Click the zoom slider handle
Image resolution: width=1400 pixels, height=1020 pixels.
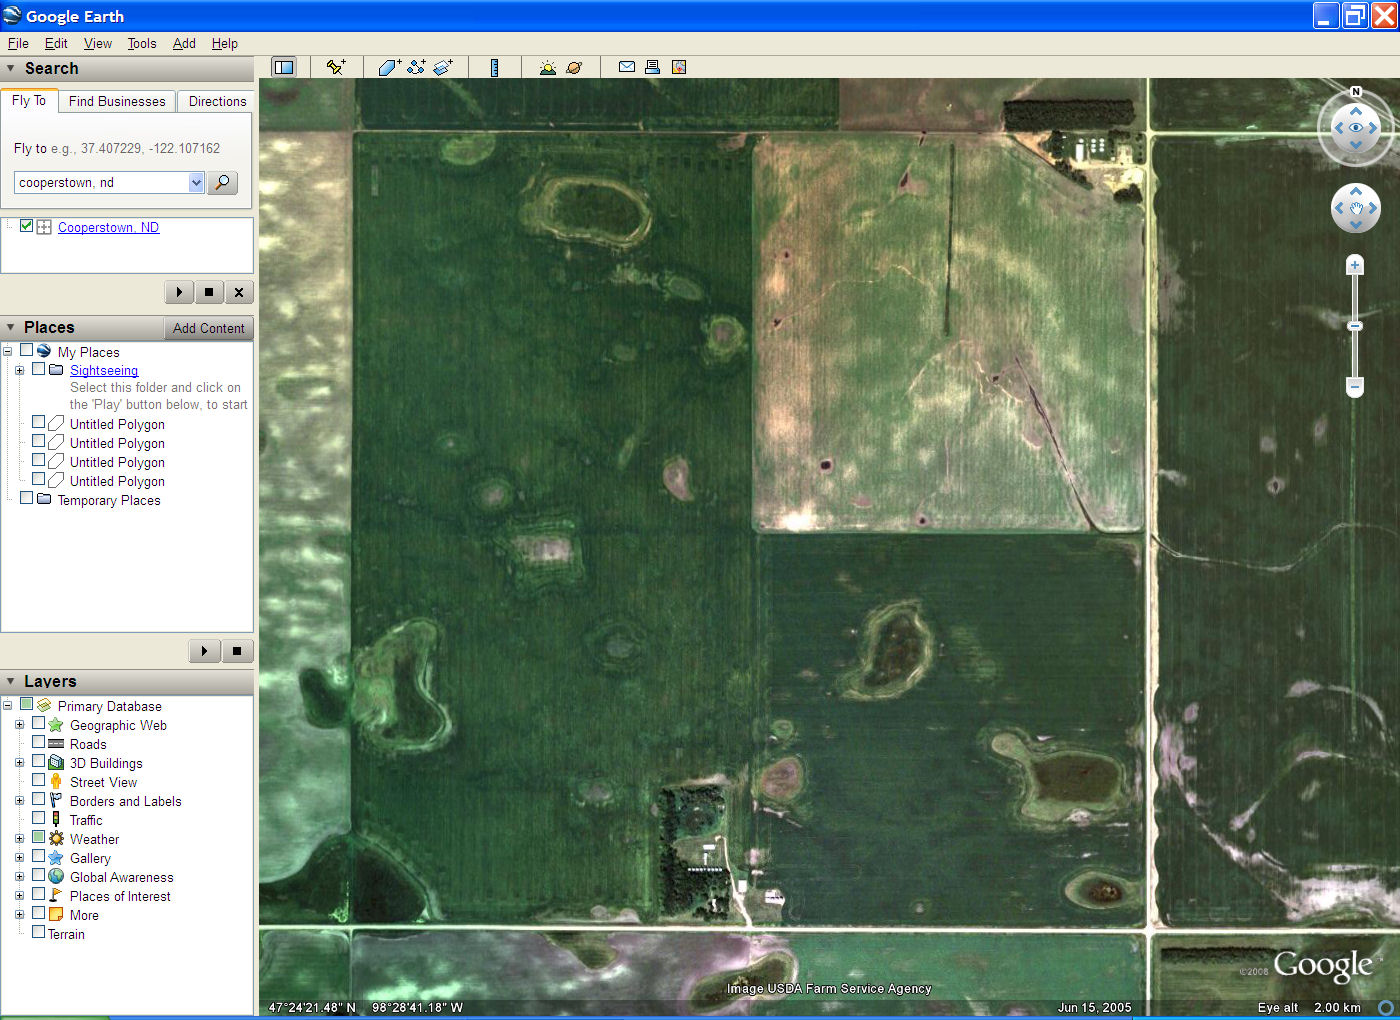click(1355, 326)
